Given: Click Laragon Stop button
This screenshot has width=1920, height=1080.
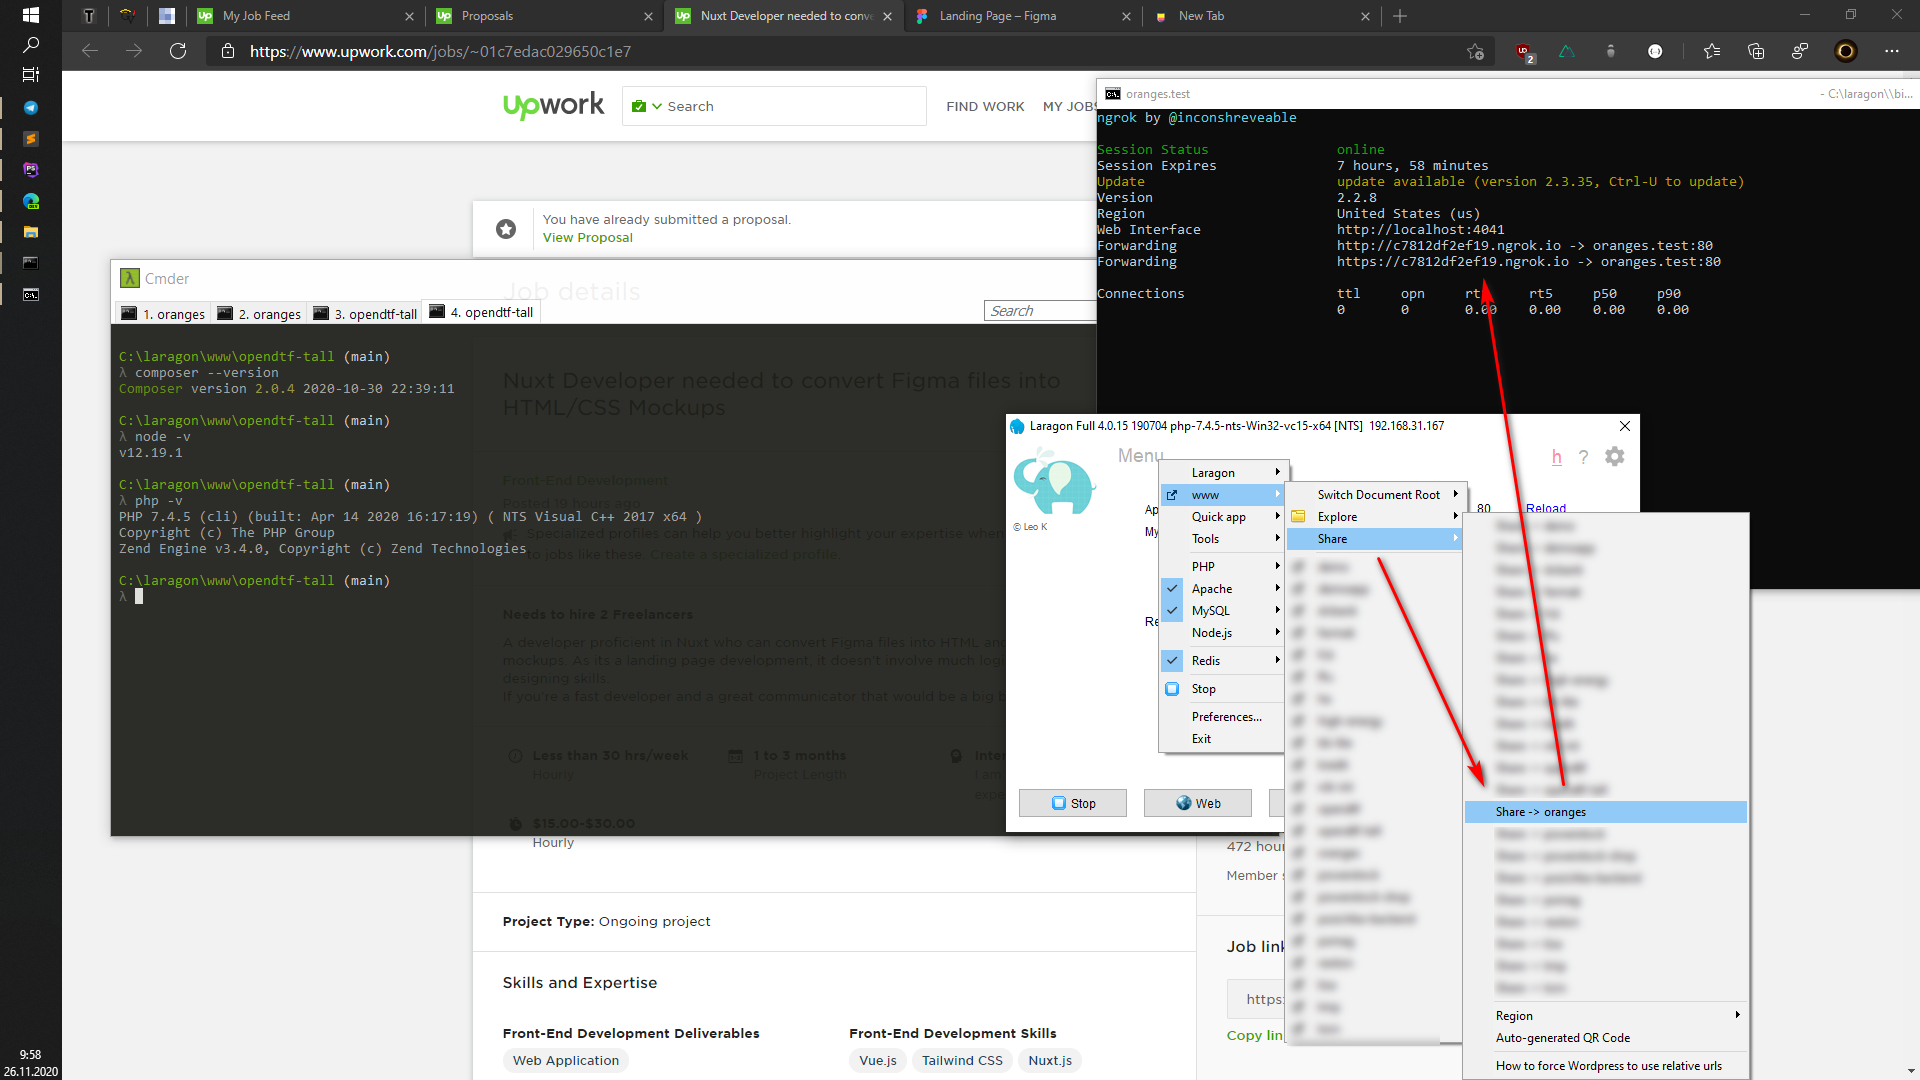Looking at the screenshot, I should pyautogui.click(x=1073, y=803).
